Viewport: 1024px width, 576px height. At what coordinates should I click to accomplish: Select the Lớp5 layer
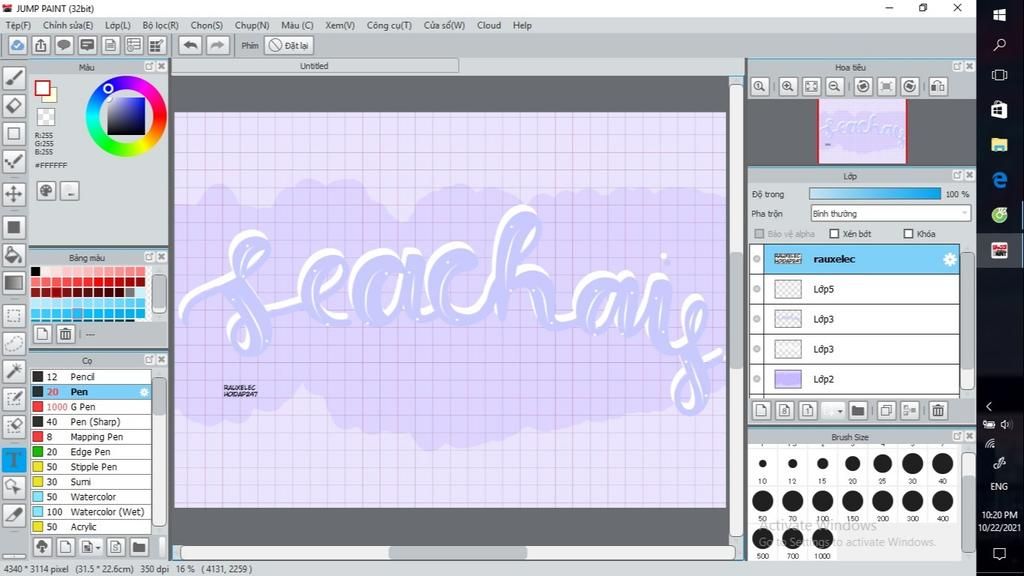[x=862, y=289]
